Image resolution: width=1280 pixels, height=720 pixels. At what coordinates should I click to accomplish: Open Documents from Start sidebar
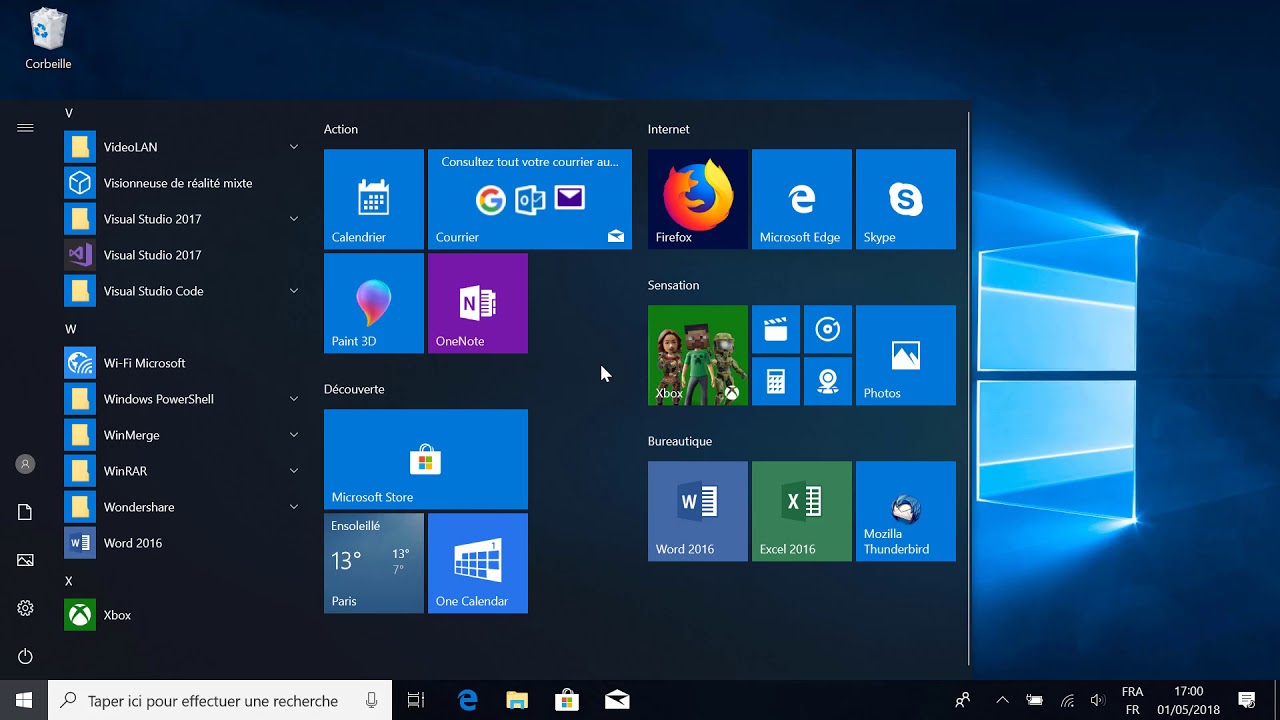click(x=25, y=512)
